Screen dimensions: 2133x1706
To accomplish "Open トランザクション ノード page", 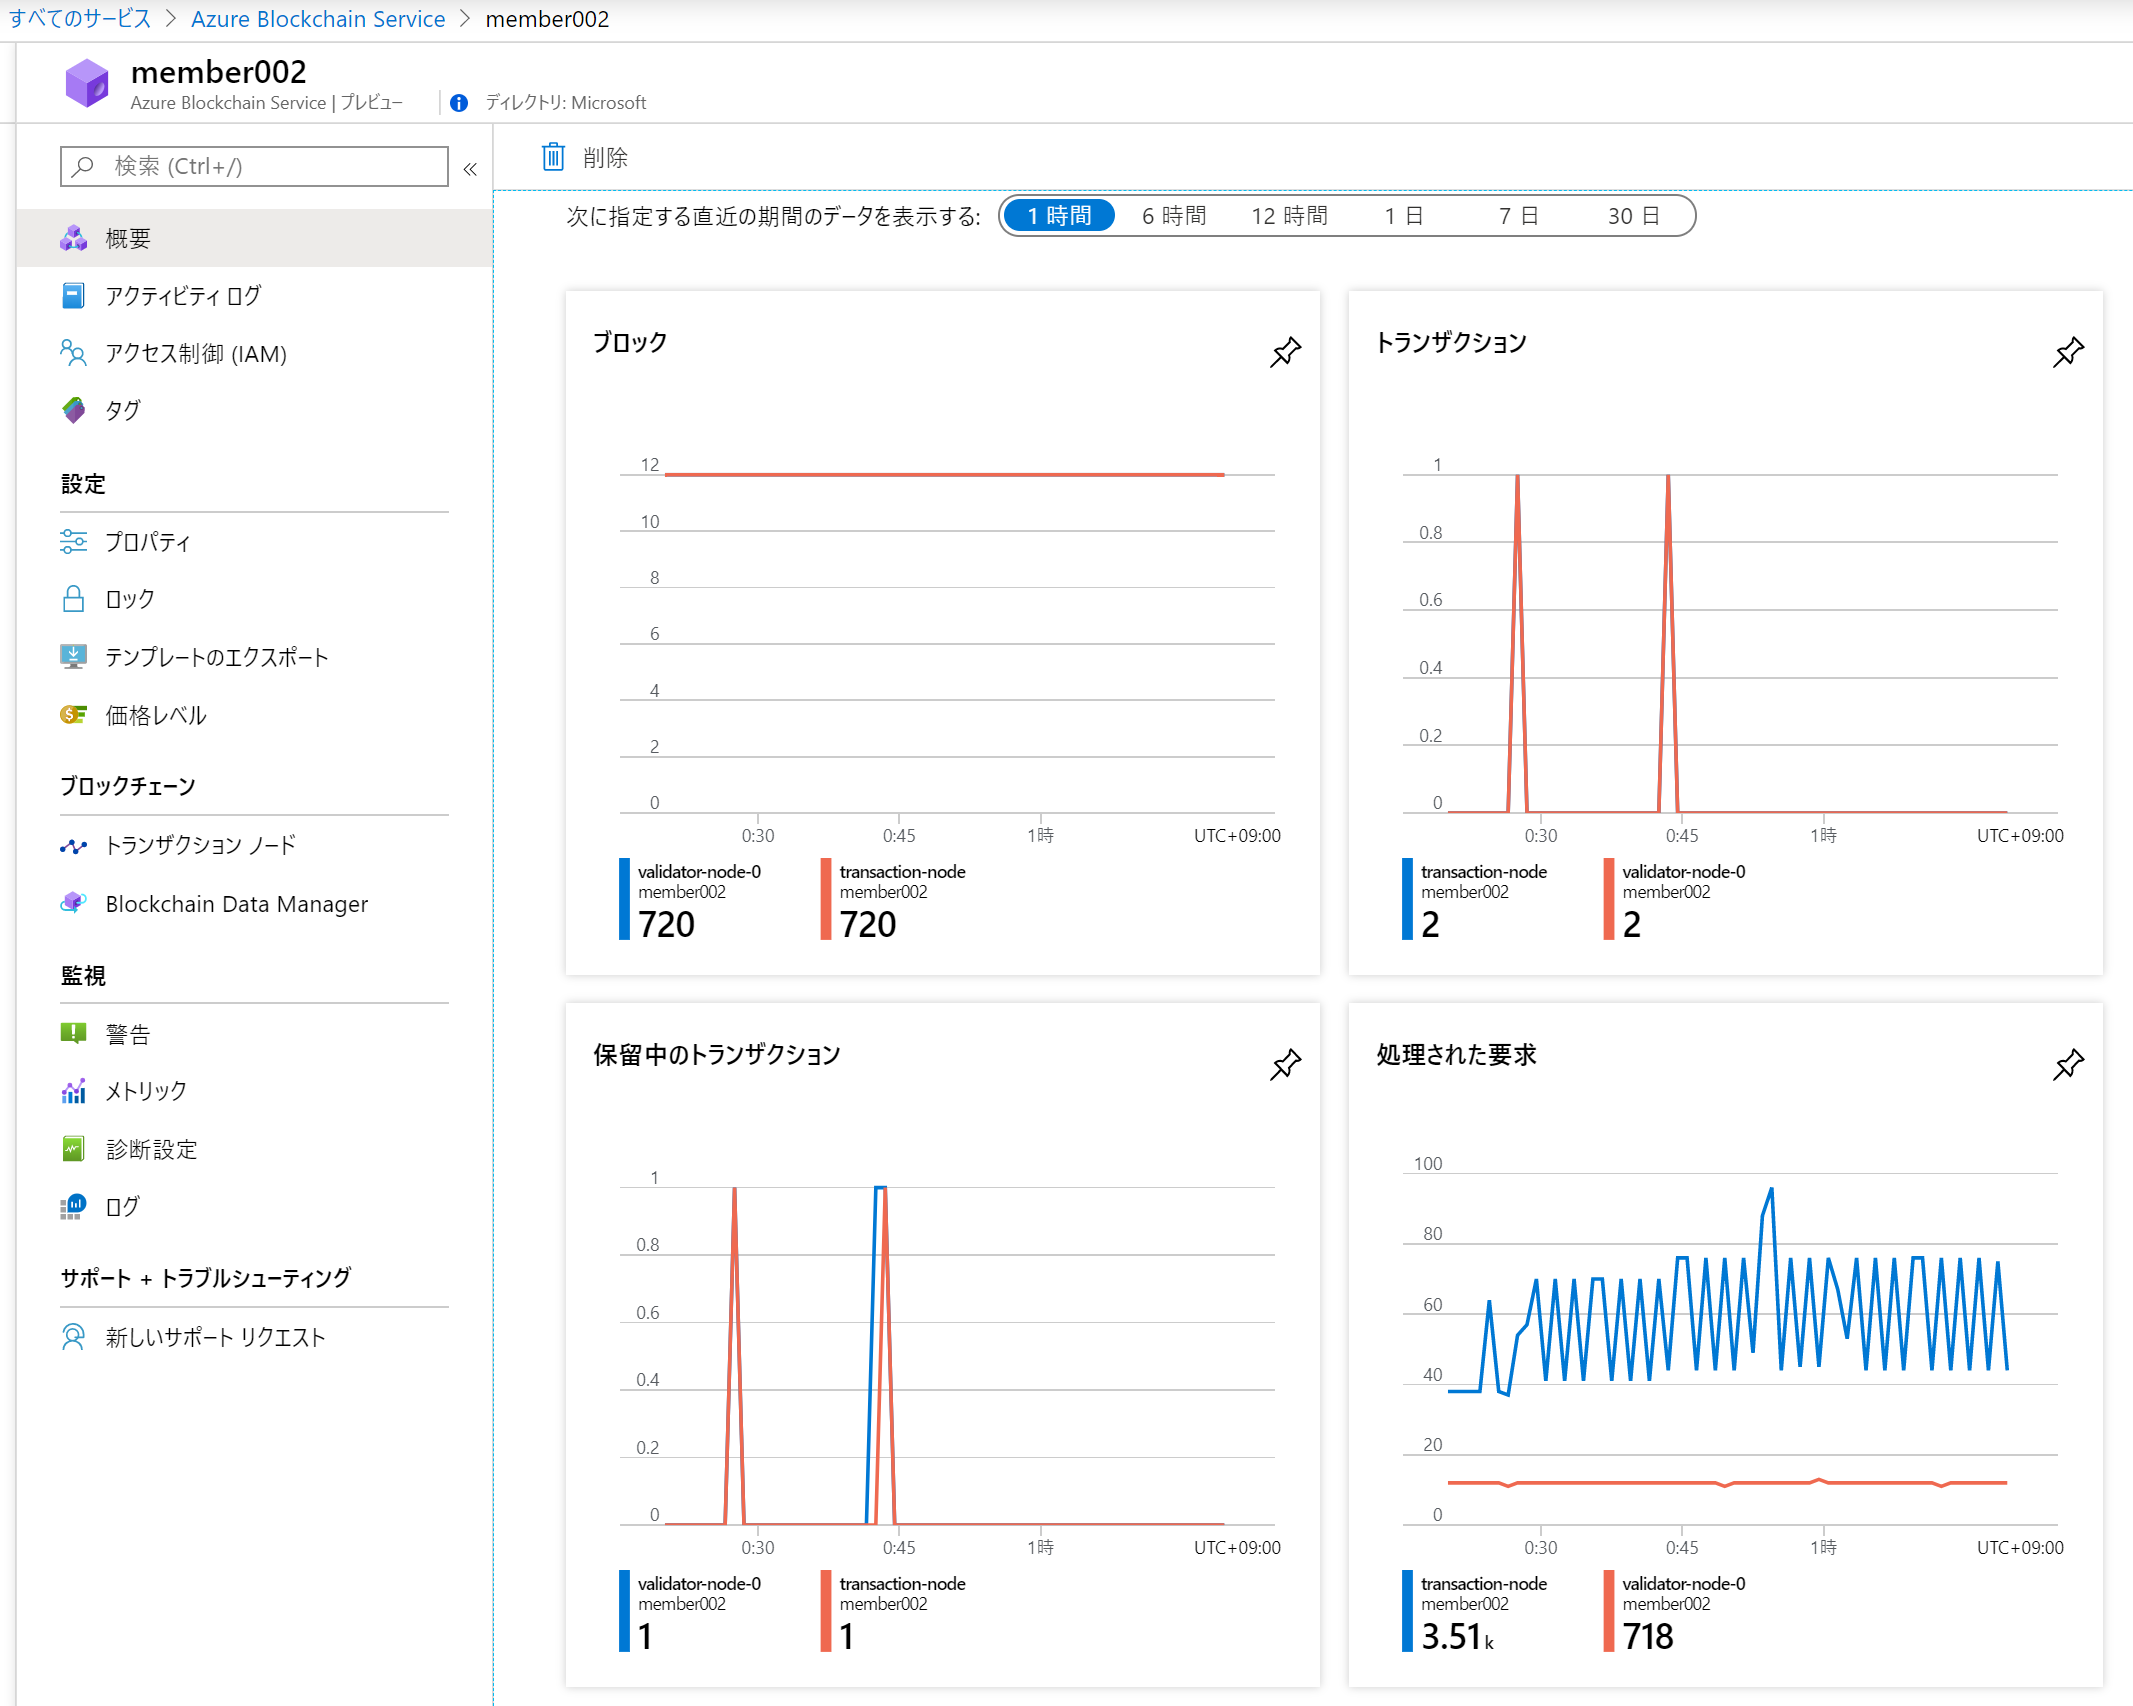I will 200,846.
